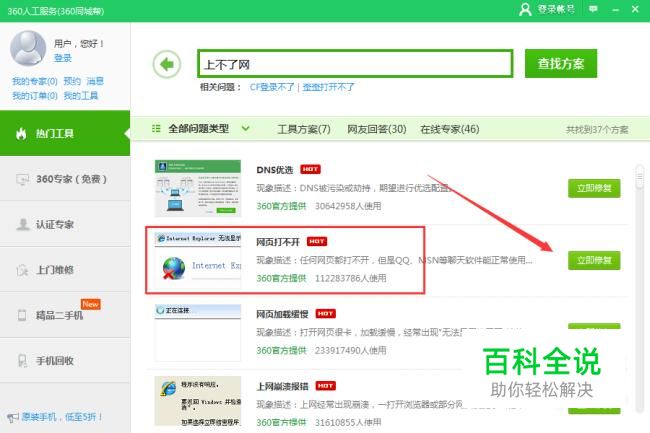The height and width of the screenshot is (433, 650).
Task: Open 认证专家 in the sidebar
Action: click(65, 224)
